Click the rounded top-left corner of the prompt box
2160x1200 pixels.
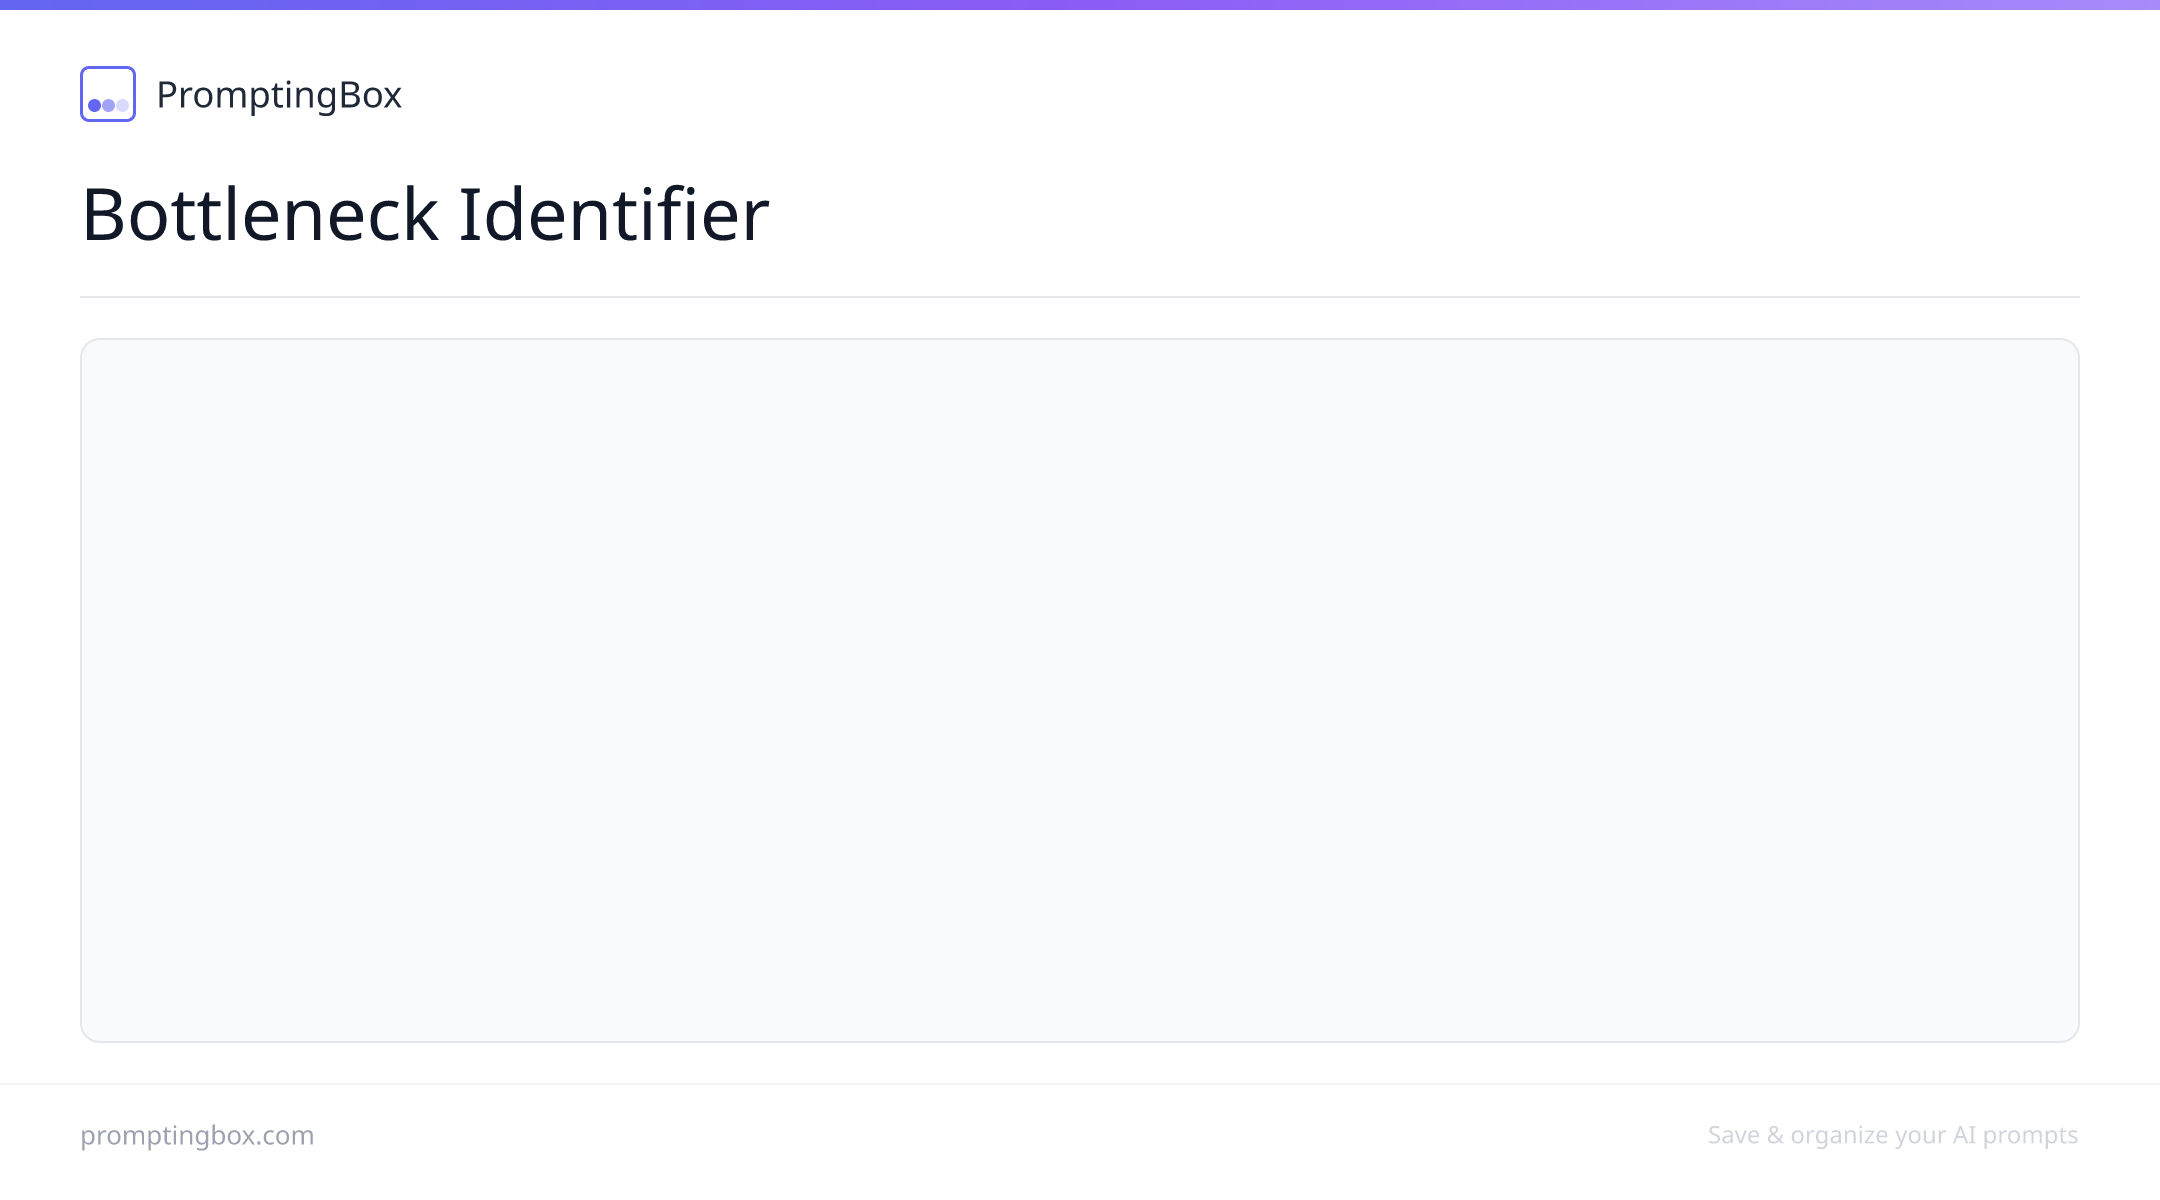point(90,348)
